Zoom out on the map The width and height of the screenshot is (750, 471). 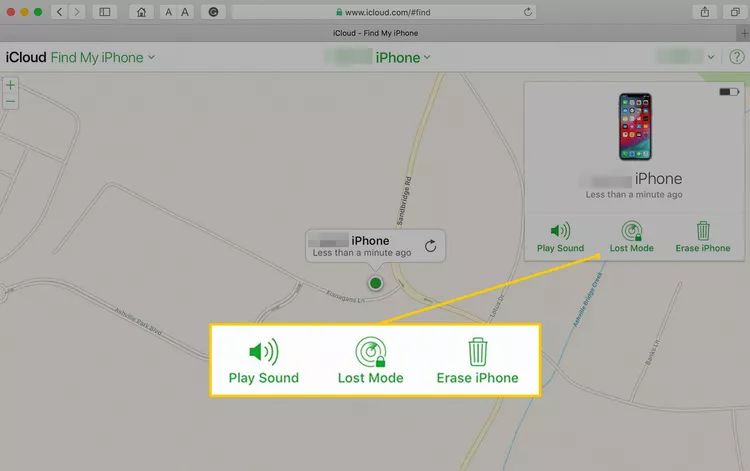coord(11,101)
